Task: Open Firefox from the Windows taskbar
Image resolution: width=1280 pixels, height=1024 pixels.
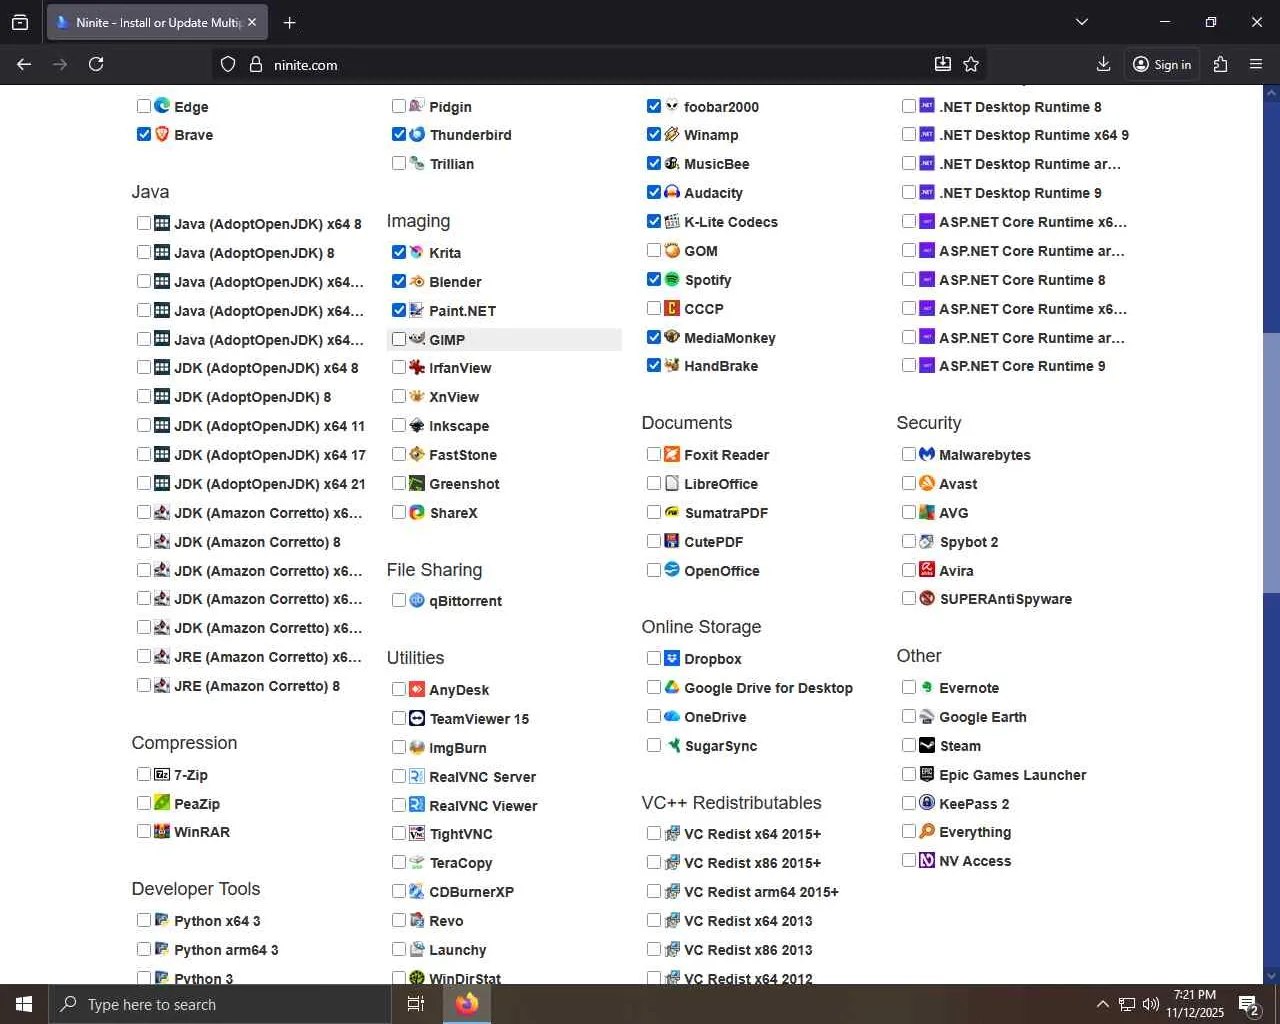Action: 467,1004
